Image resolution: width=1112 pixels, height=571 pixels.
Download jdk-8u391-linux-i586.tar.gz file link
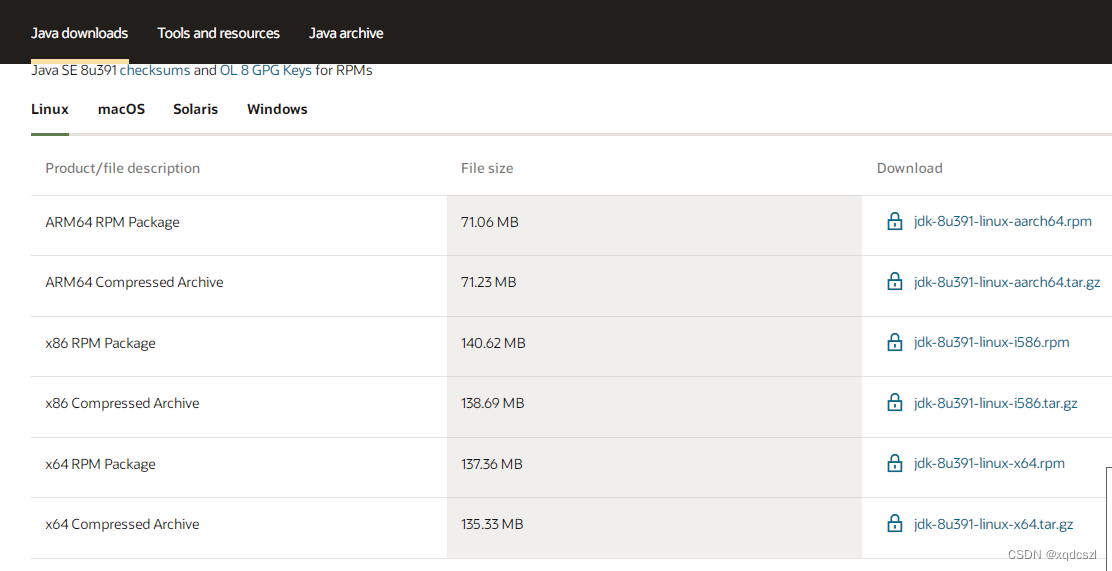995,403
